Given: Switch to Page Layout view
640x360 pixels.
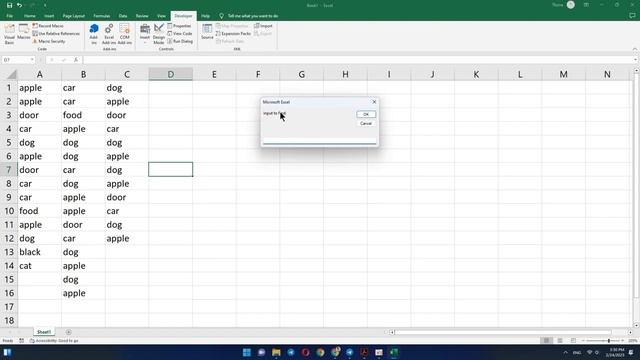Looking at the screenshot, I should click(x=560, y=340).
